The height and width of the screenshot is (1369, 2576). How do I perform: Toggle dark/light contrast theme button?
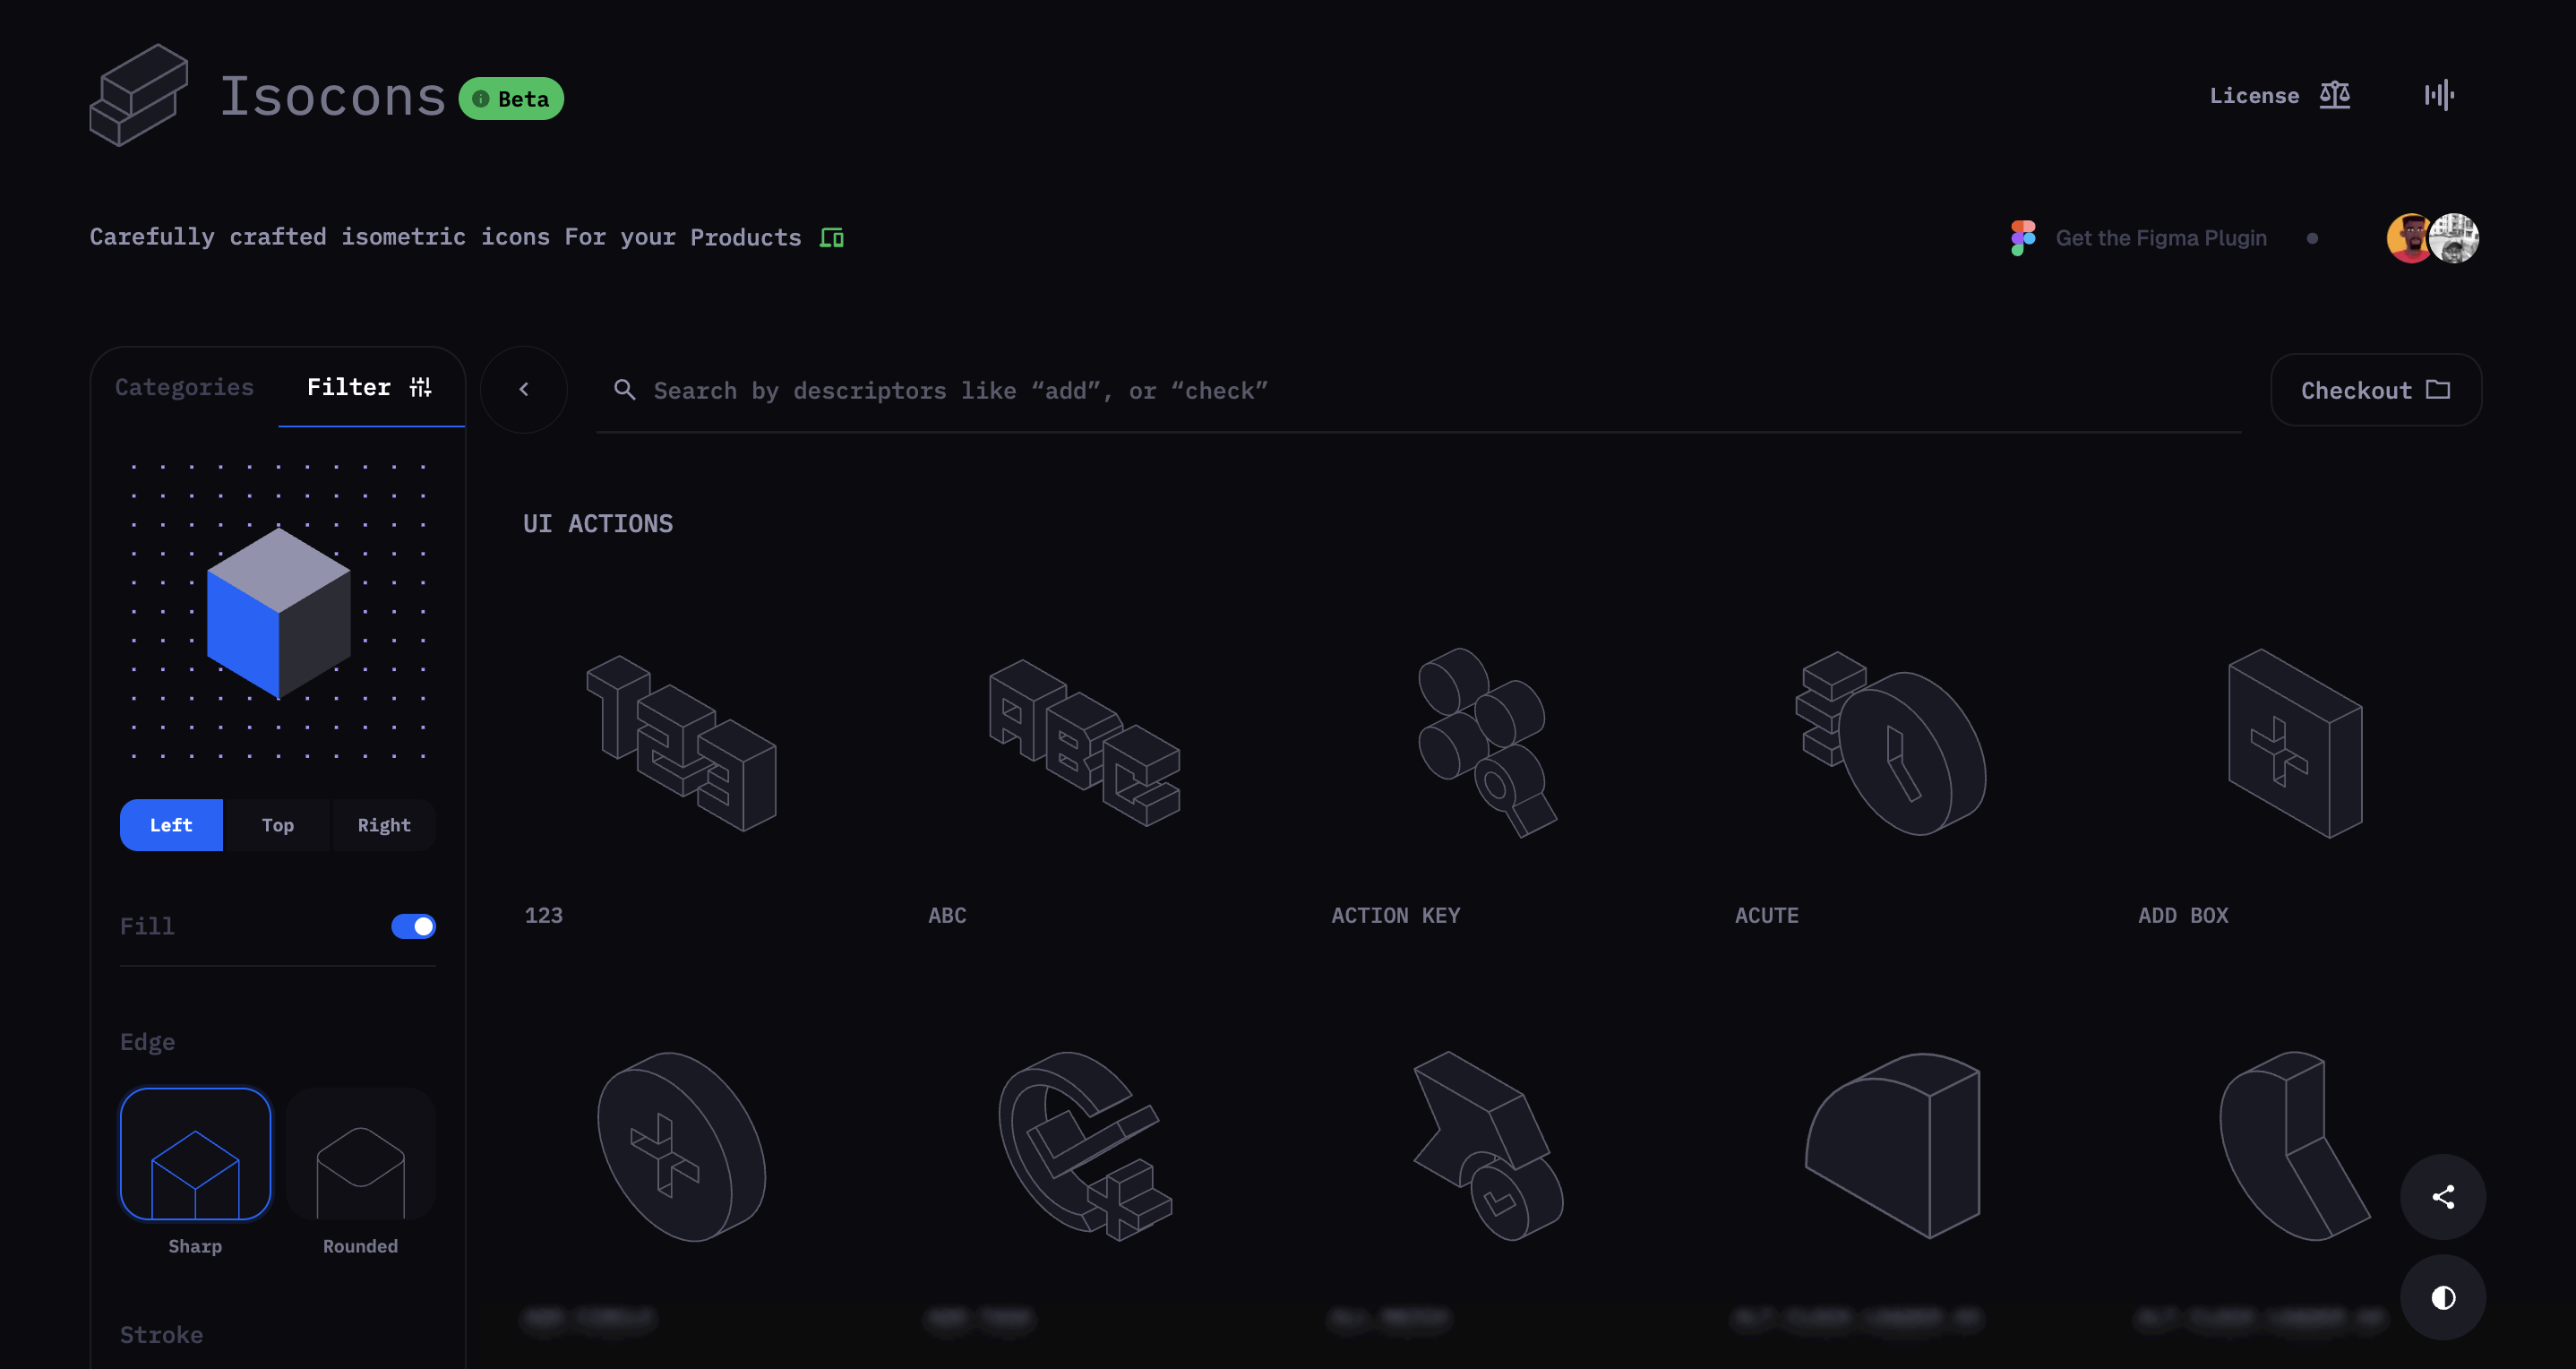click(2442, 1297)
